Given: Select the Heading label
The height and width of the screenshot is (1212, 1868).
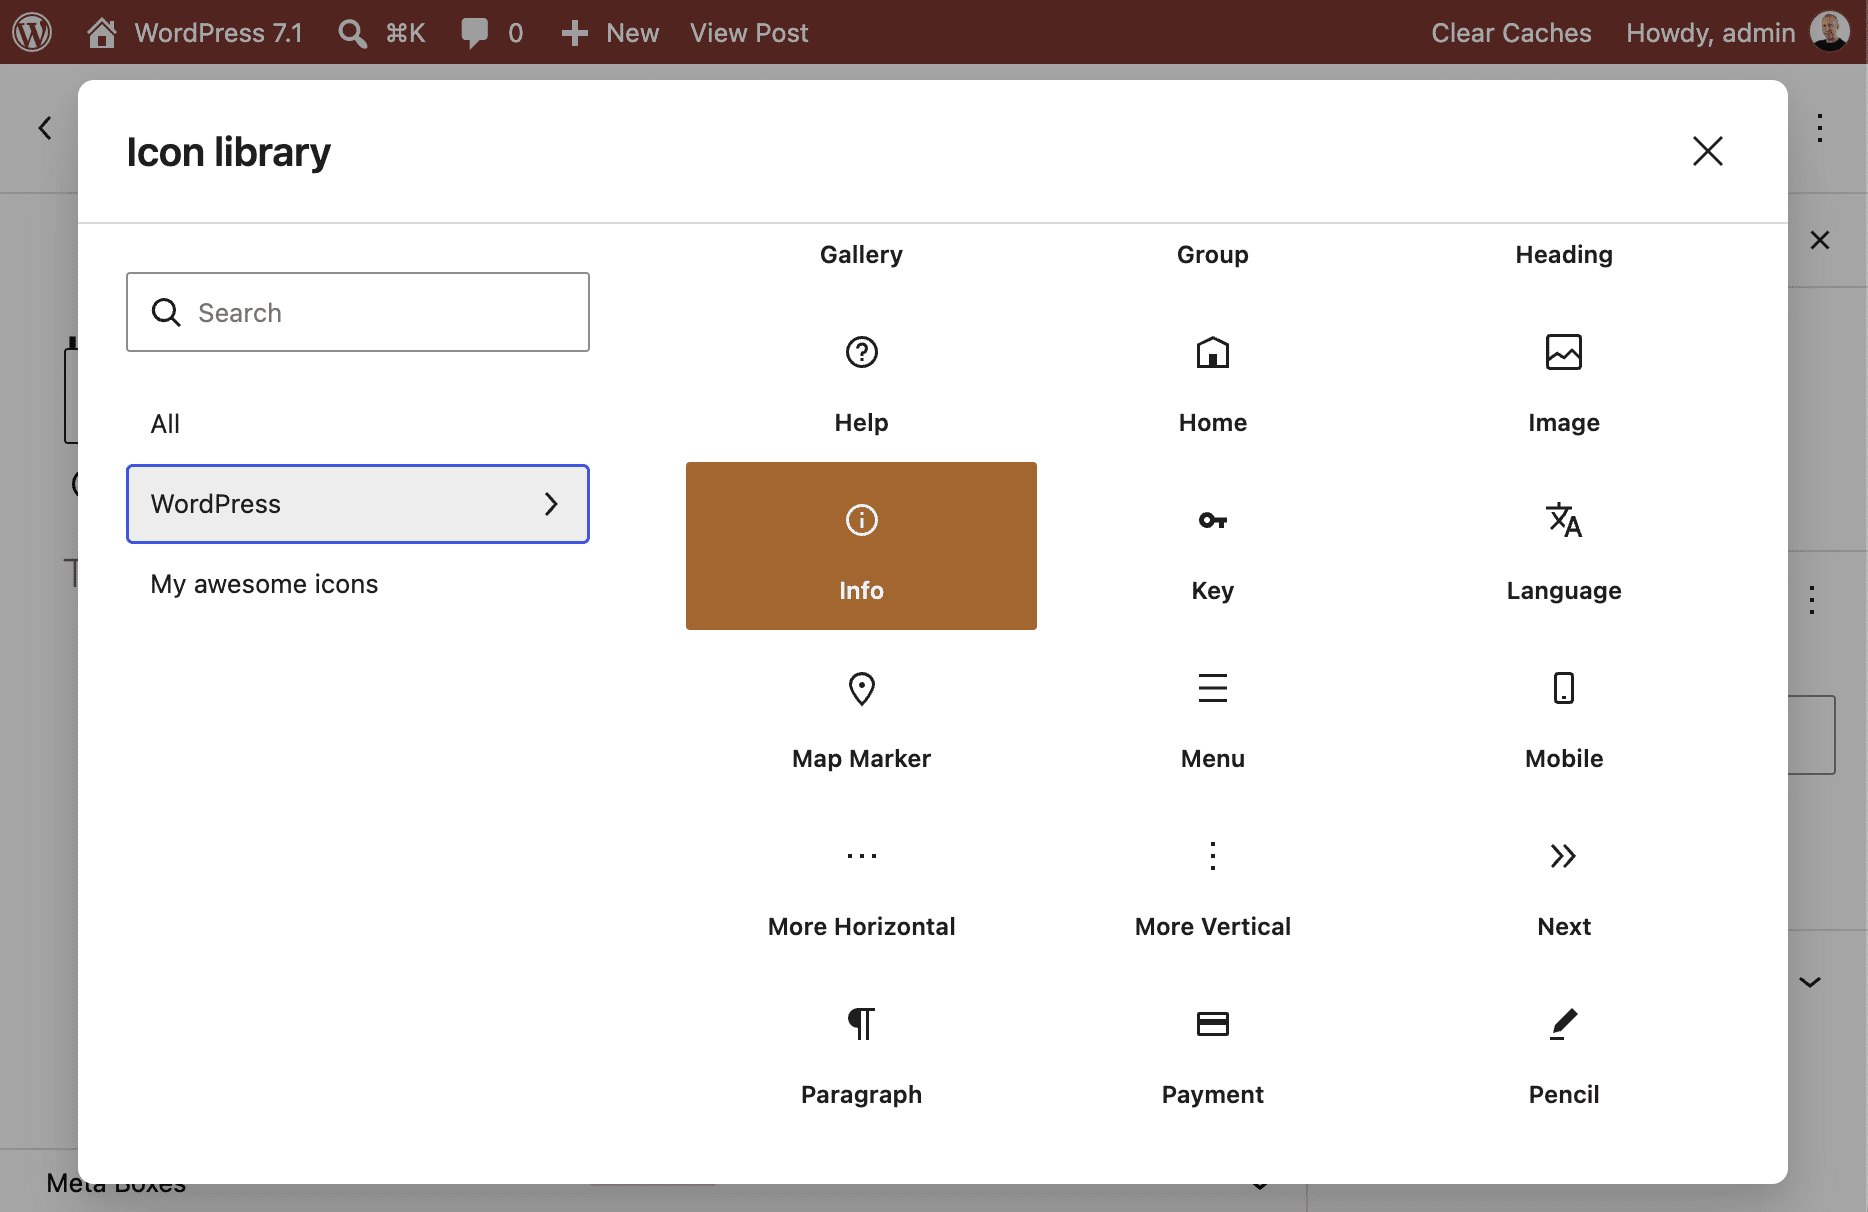Looking at the screenshot, I should coord(1563,254).
